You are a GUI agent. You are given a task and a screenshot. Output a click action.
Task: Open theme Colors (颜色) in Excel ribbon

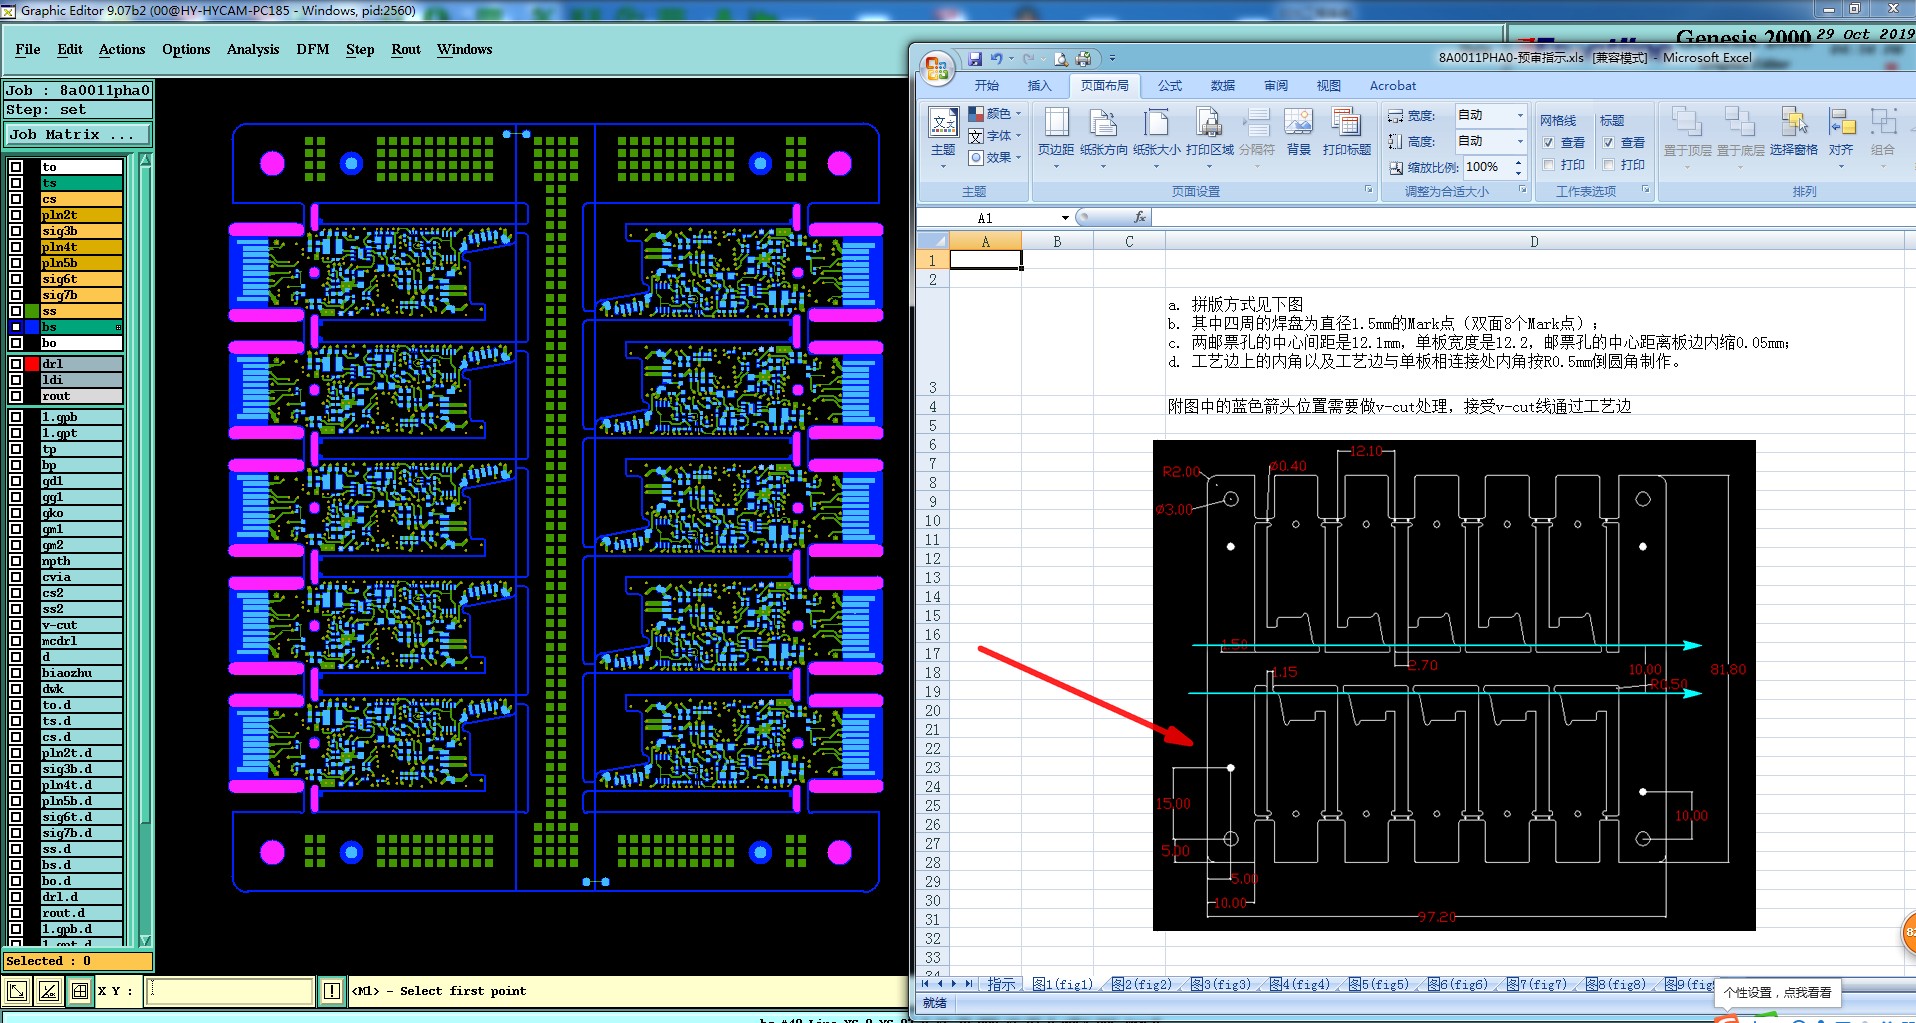(995, 114)
